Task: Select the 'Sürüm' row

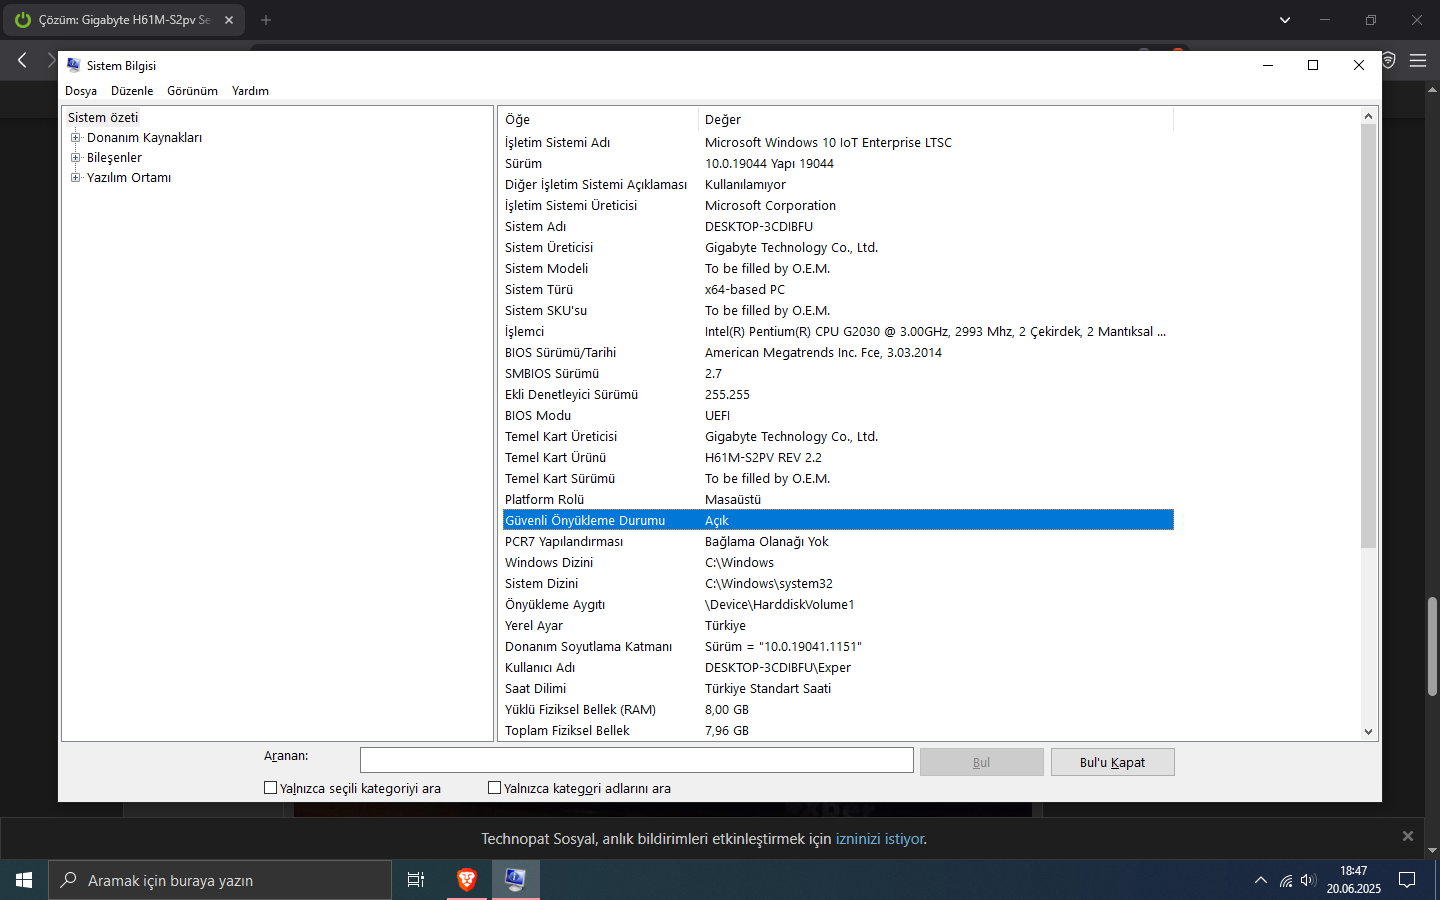Action: 838,163
